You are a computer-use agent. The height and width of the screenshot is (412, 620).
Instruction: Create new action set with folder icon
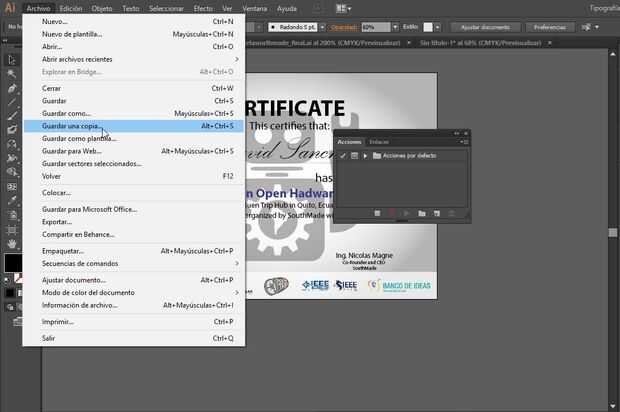coord(422,214)
